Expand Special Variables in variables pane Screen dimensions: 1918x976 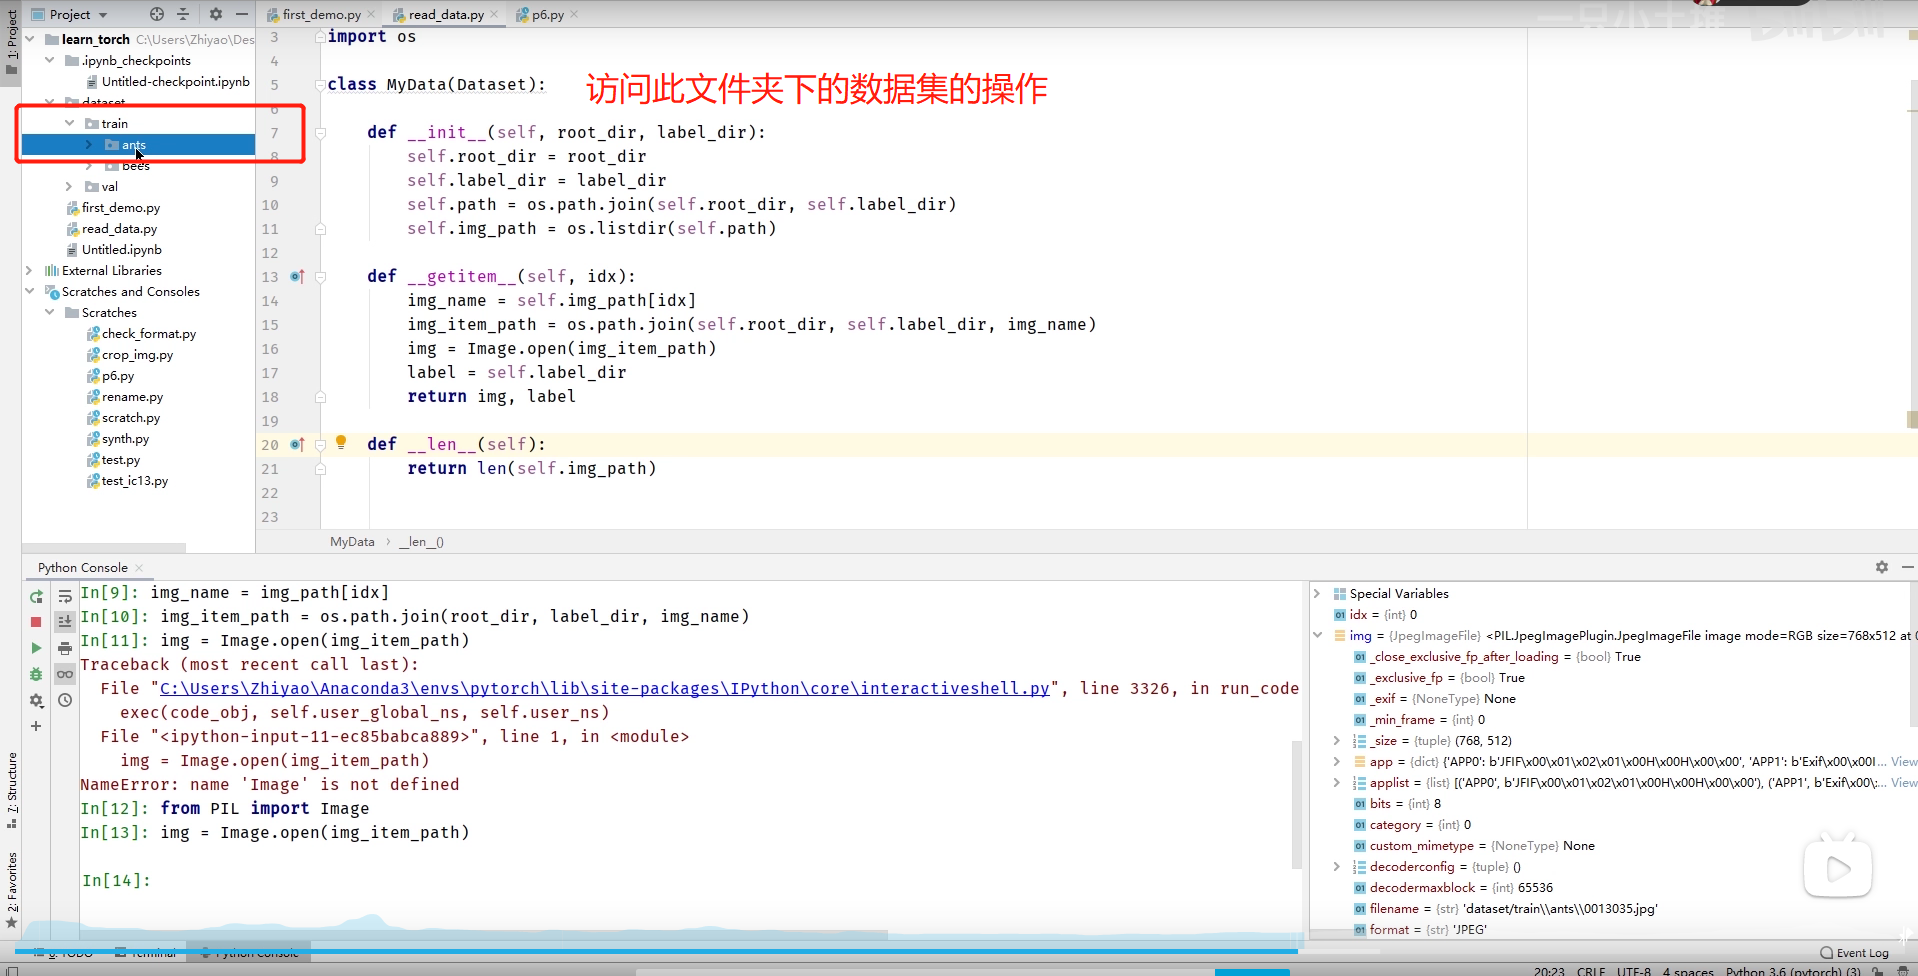click(x=1317, y=593)
